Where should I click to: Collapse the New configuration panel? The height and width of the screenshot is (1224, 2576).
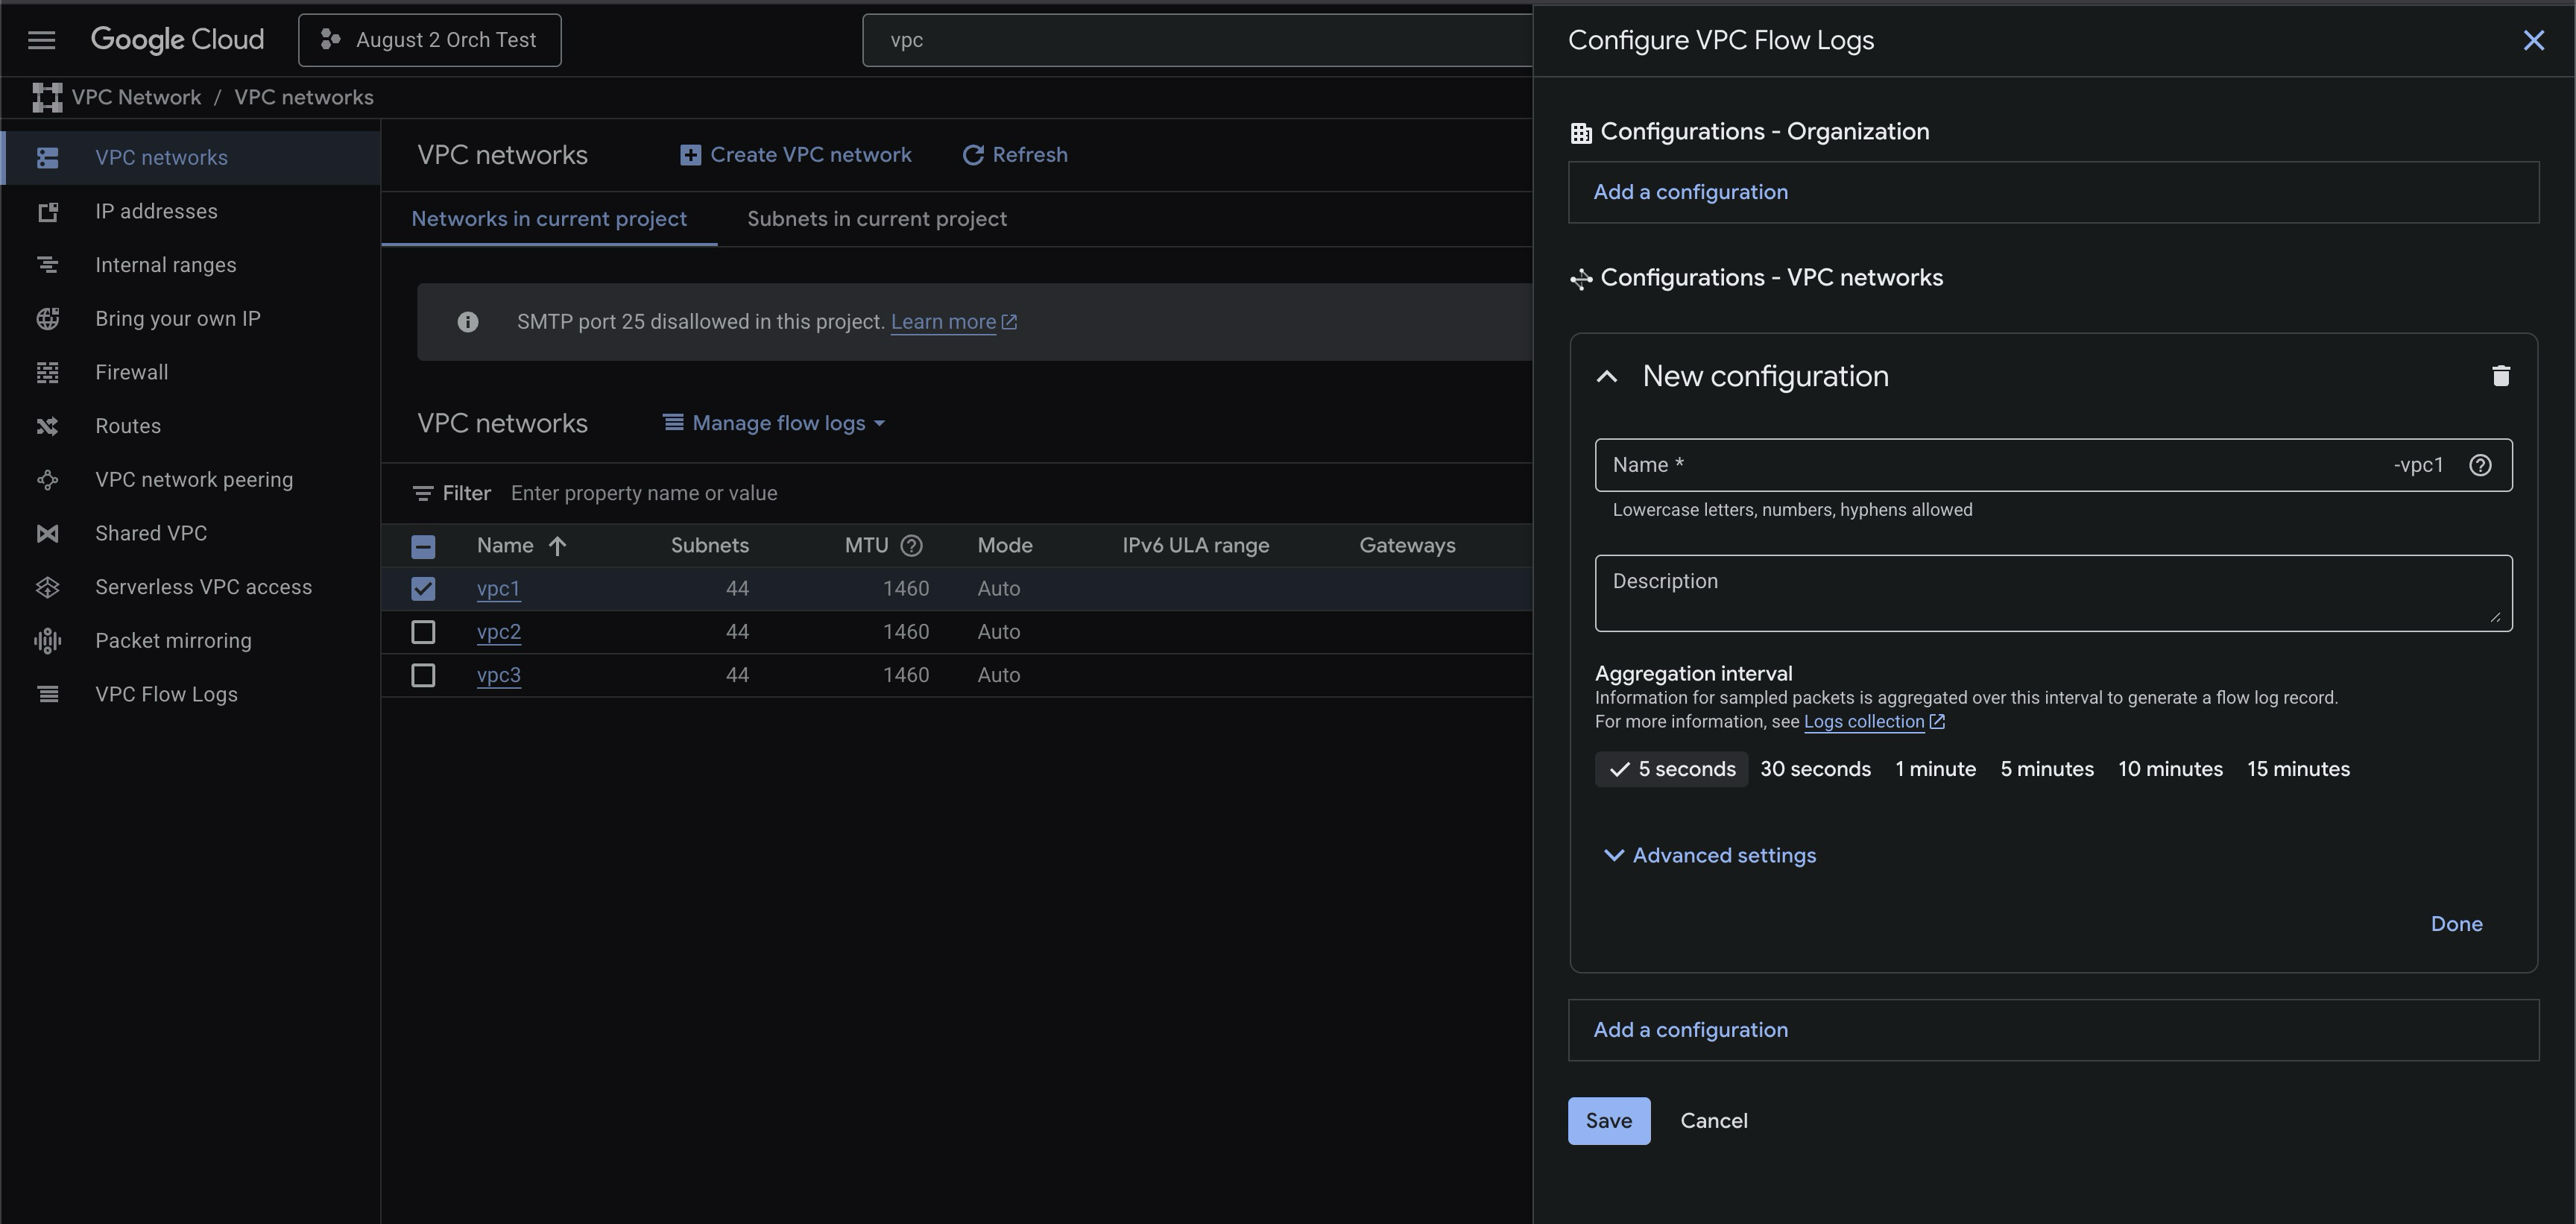pos(1606,377)
